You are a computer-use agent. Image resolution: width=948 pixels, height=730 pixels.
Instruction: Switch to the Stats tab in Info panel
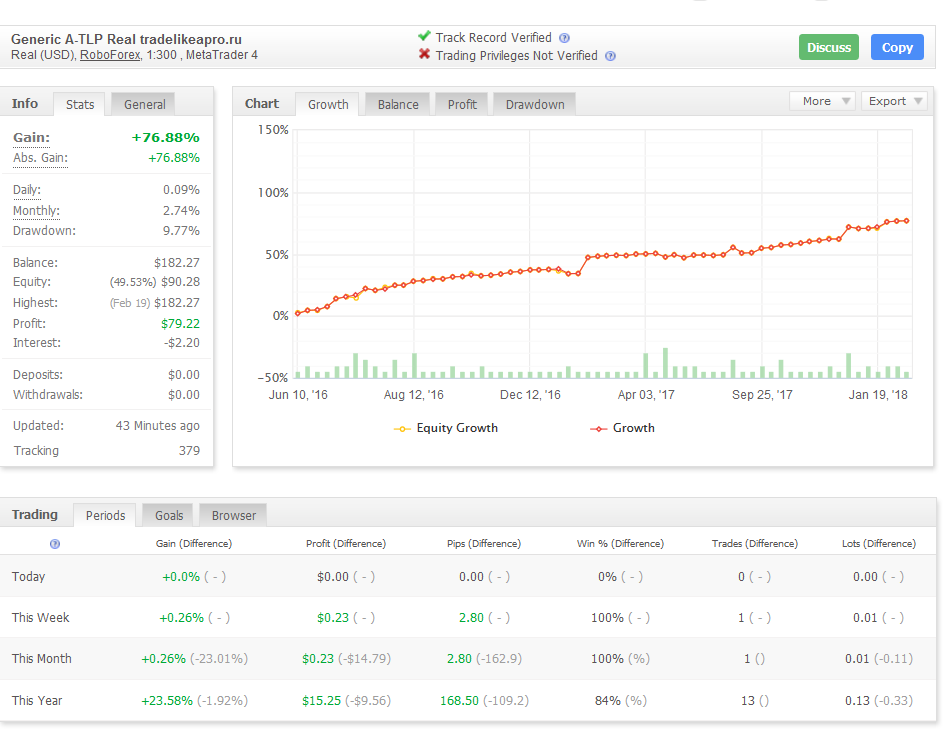(80, 105)
